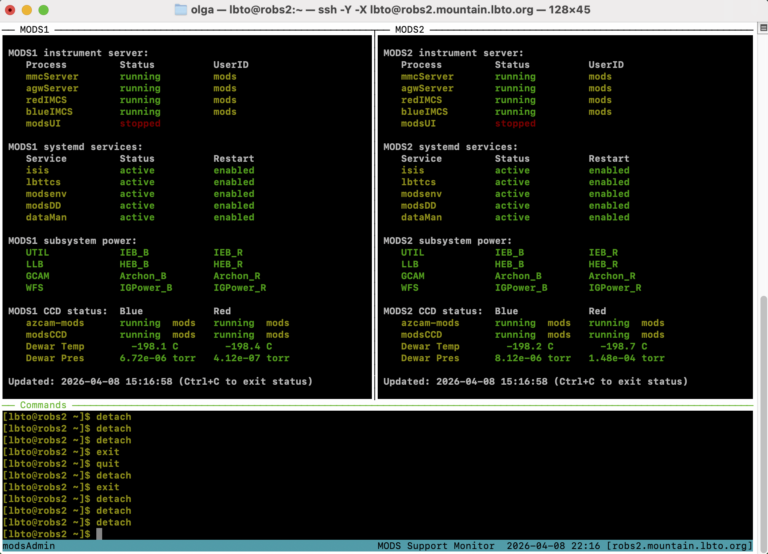
Task: Click MODS1 mmcServer process name
Action: click(52, 77)
